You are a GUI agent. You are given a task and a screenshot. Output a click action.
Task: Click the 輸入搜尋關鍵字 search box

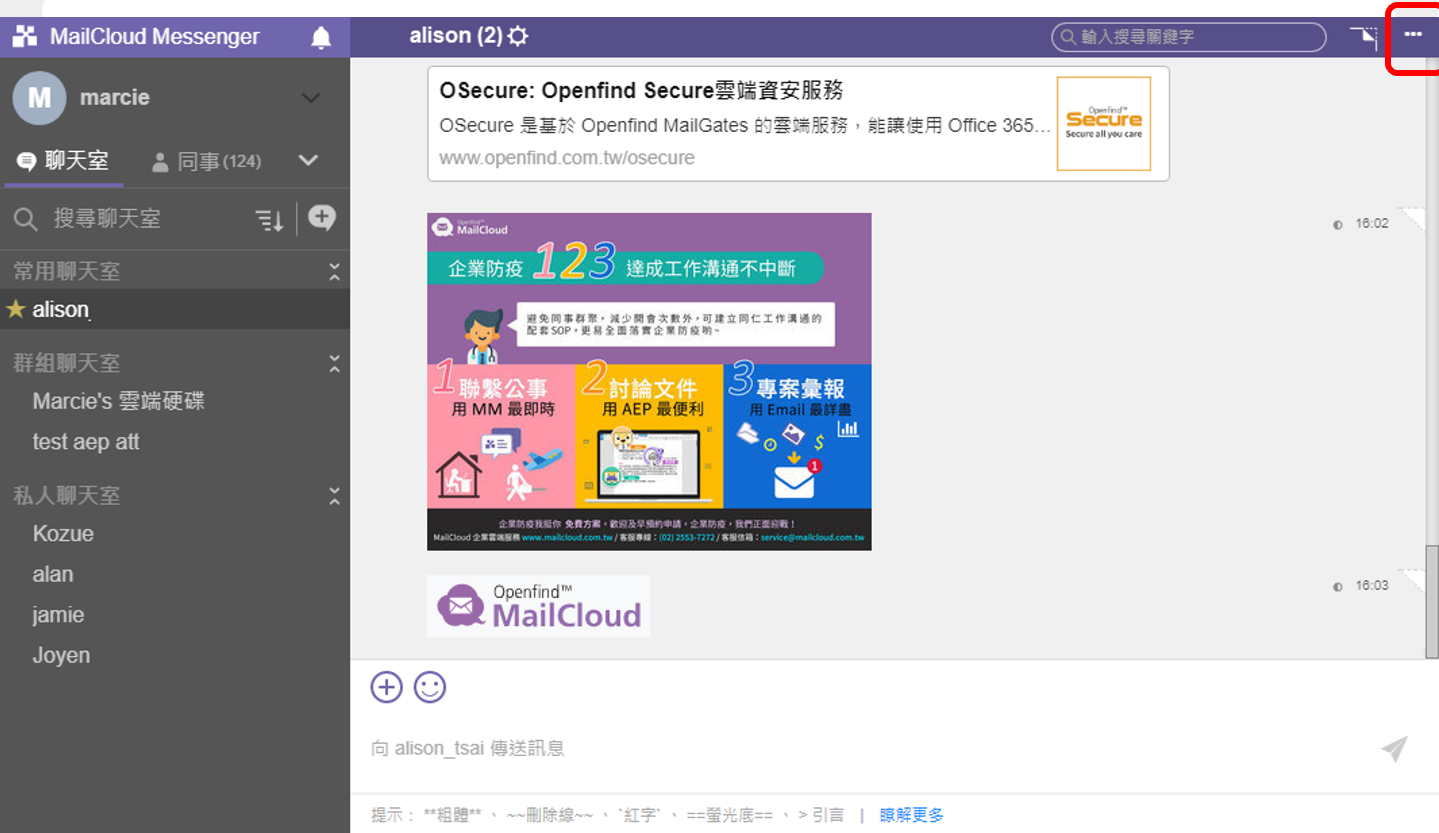click(1189, 37)
